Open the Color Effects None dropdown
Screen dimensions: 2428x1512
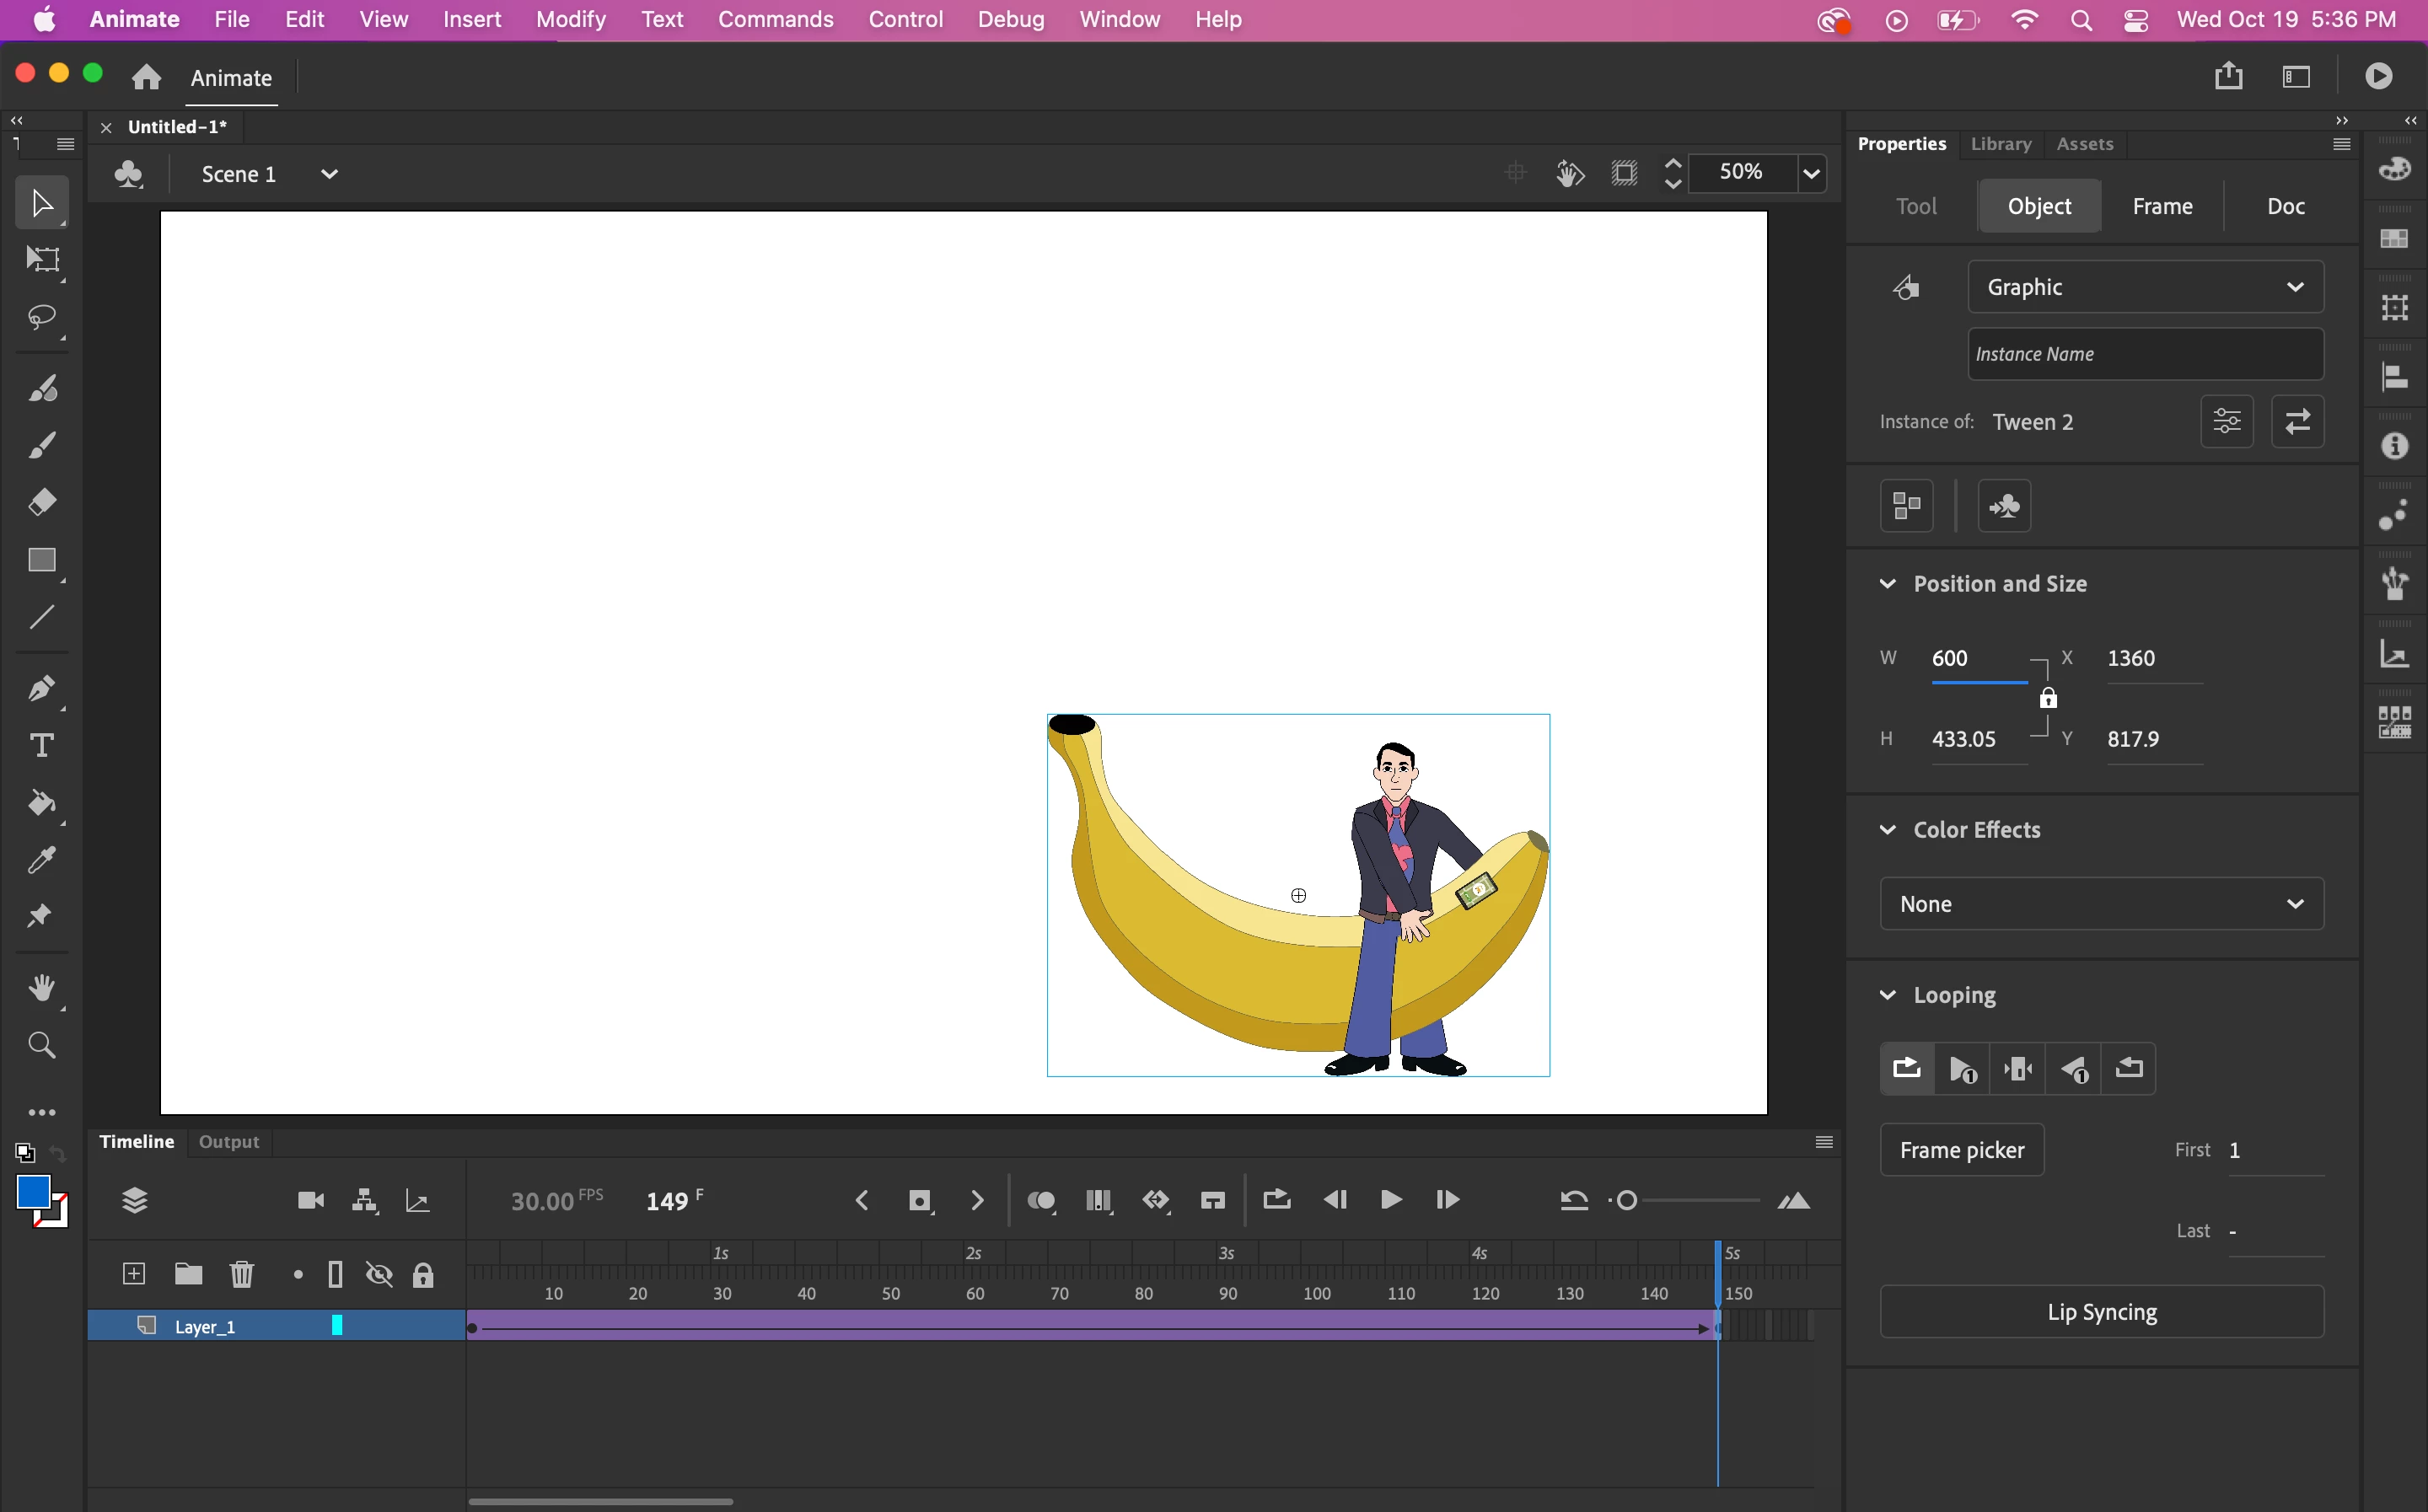[2101, 904]
